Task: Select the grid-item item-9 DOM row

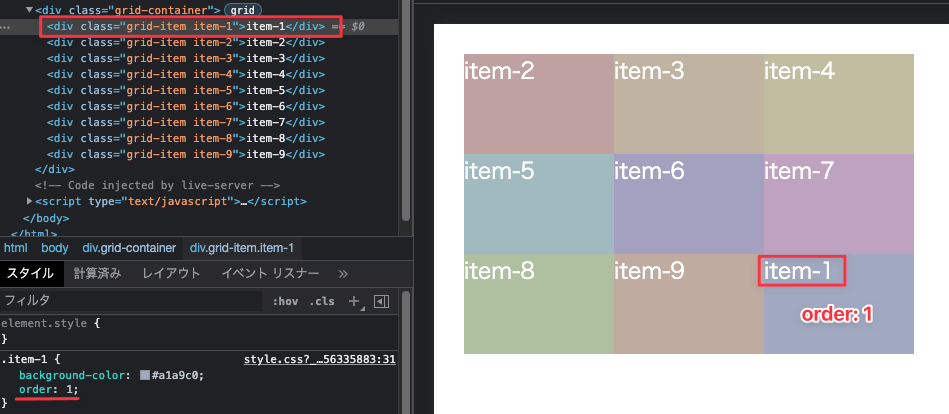Action: (199, 154)
